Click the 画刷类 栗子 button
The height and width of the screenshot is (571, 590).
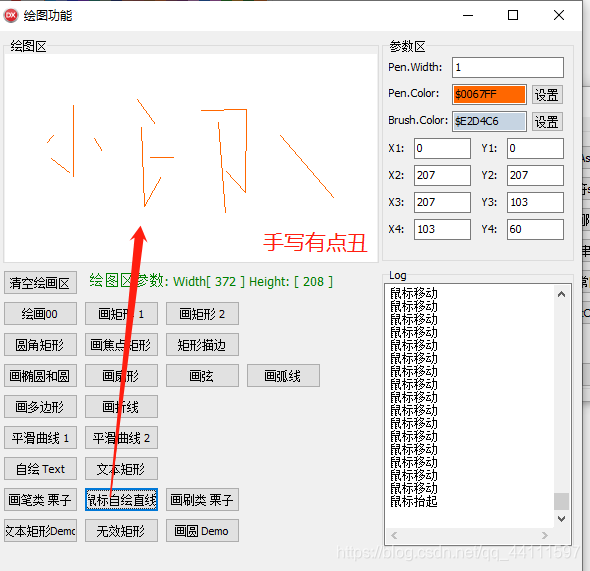pyautogui.click(x=202, y=500)
